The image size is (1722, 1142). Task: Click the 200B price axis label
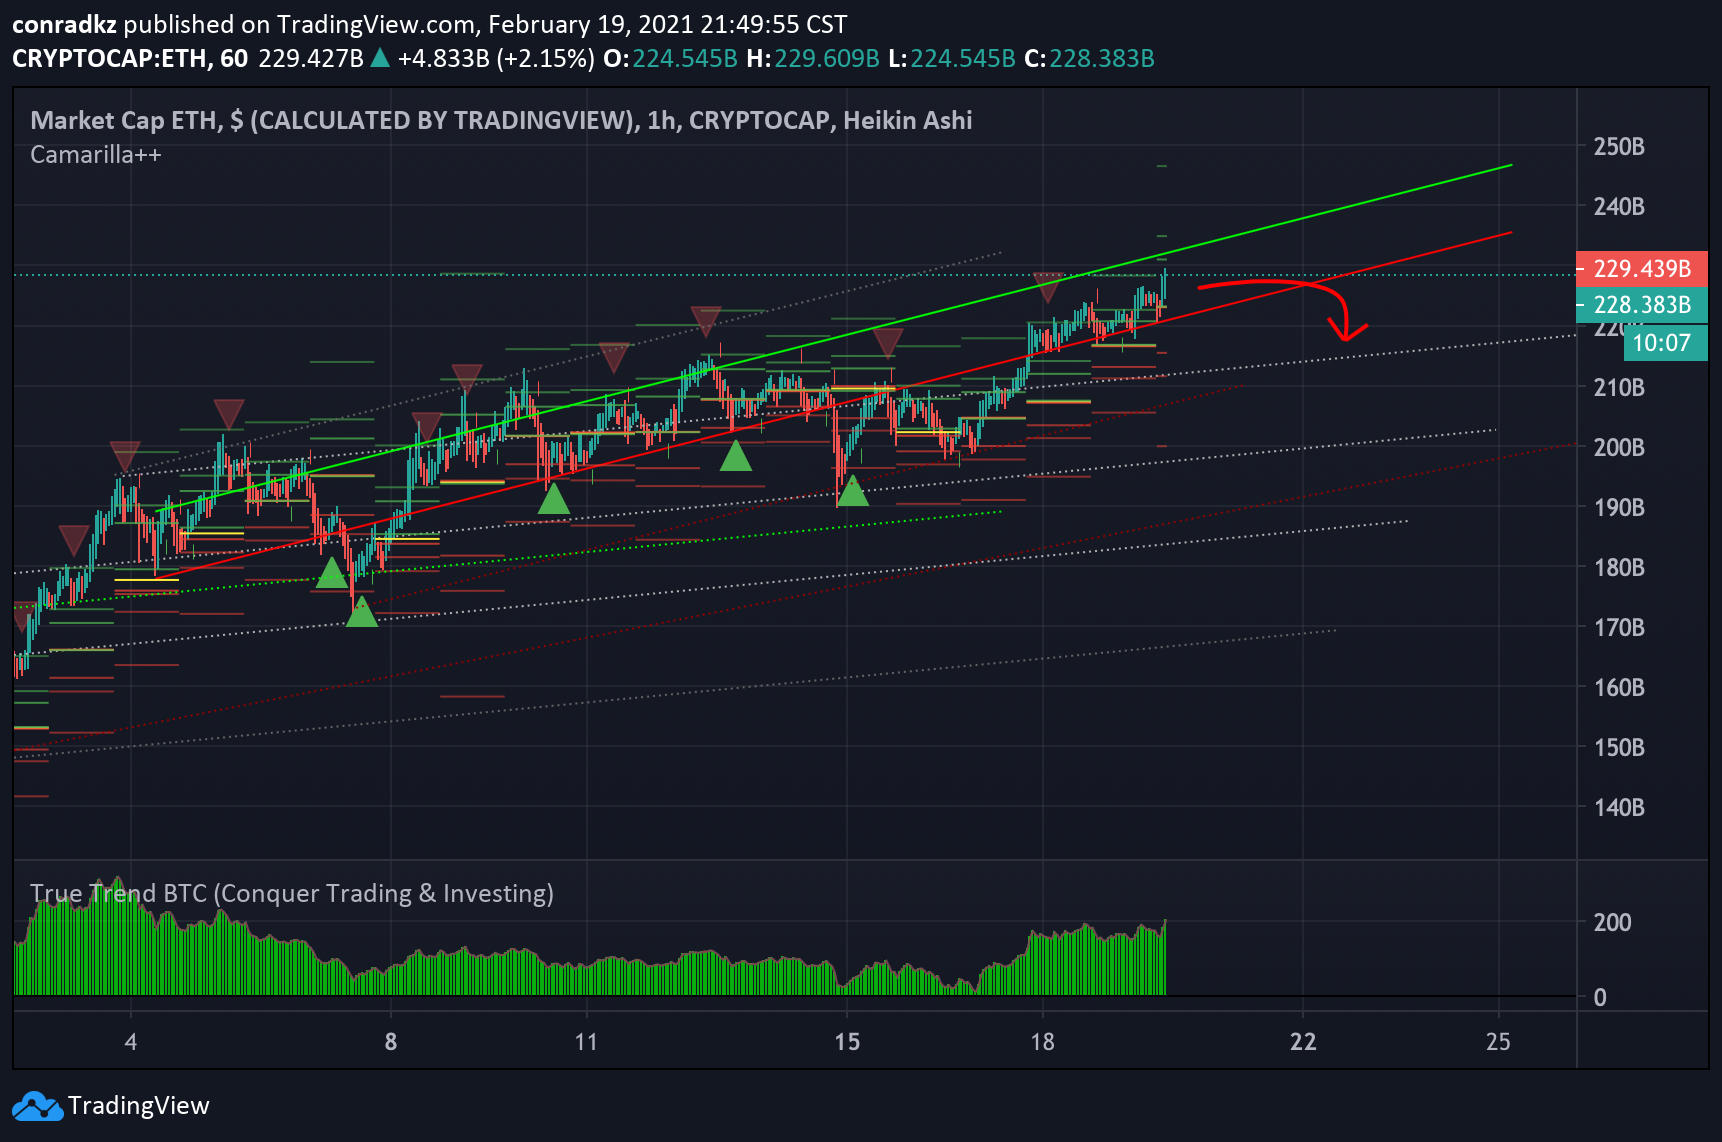click(1619, 447)
